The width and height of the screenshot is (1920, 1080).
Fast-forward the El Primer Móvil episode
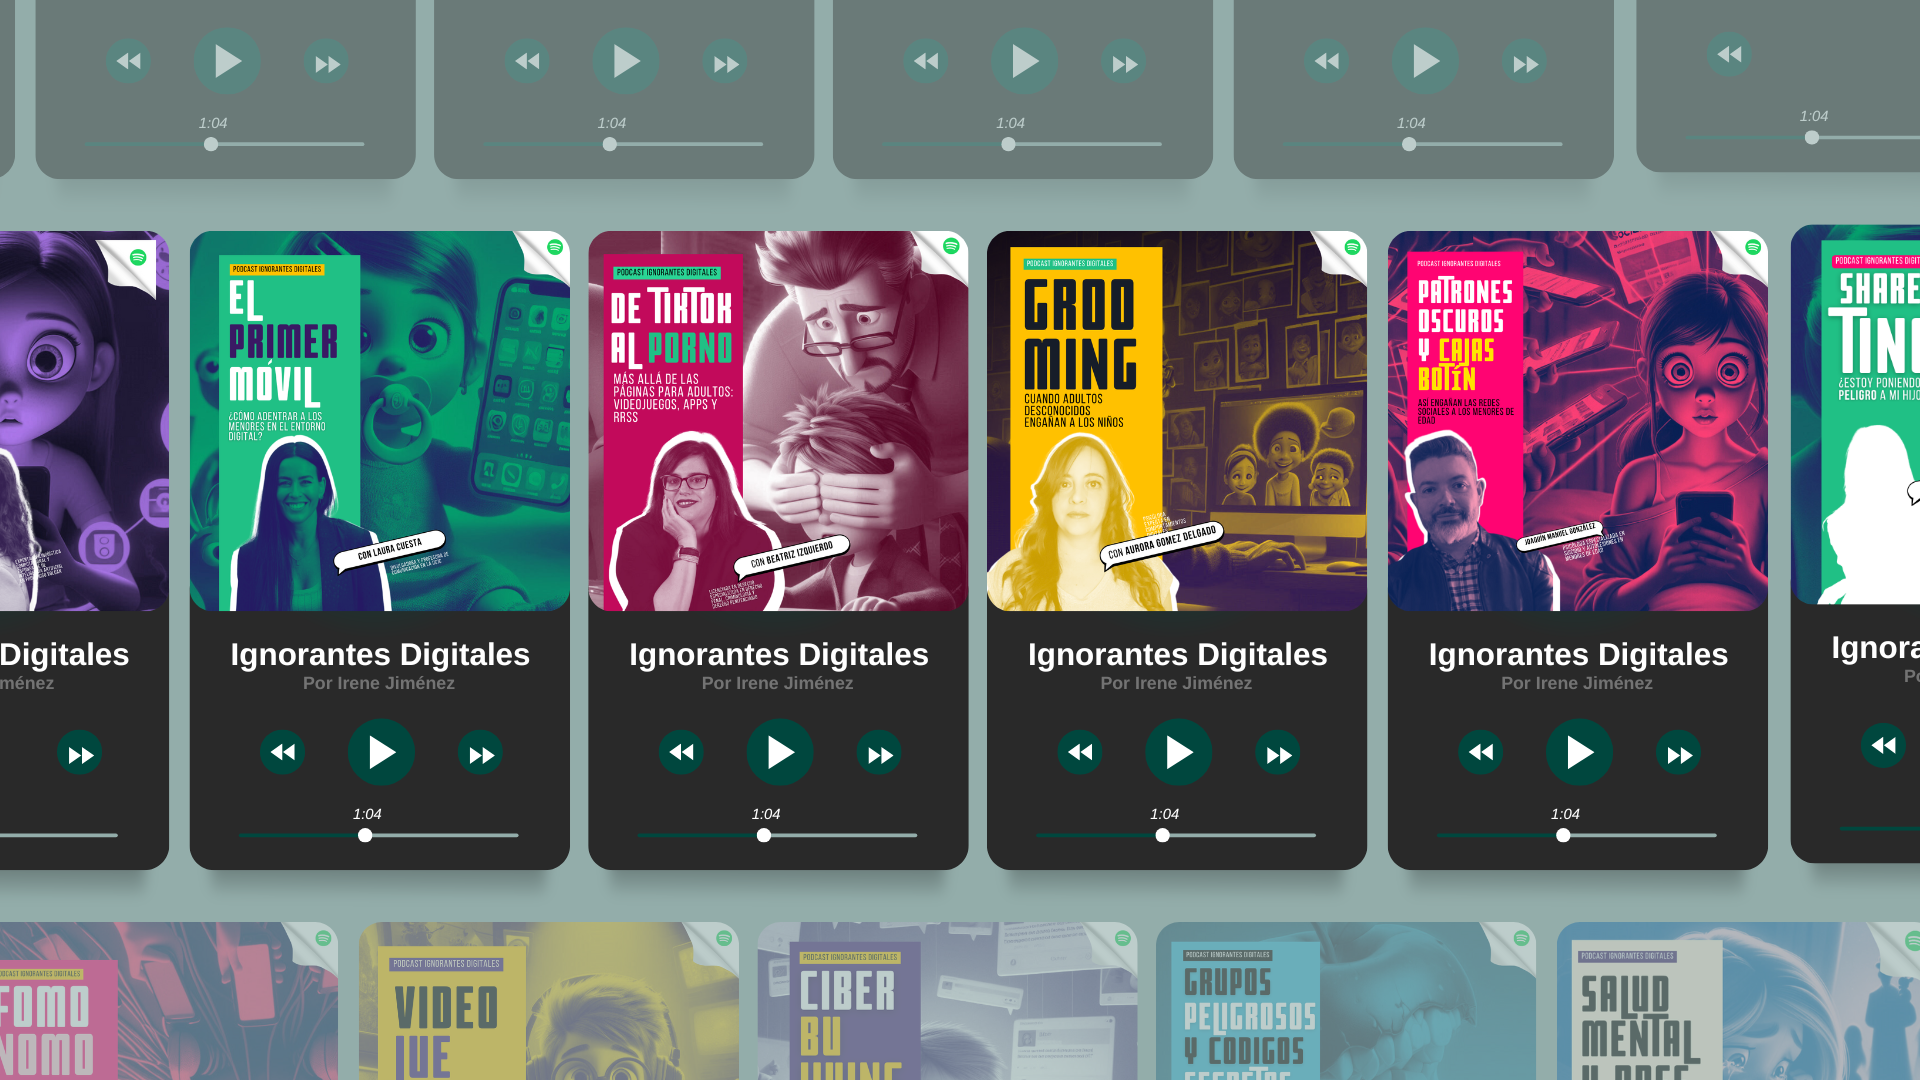coord(481,754)
